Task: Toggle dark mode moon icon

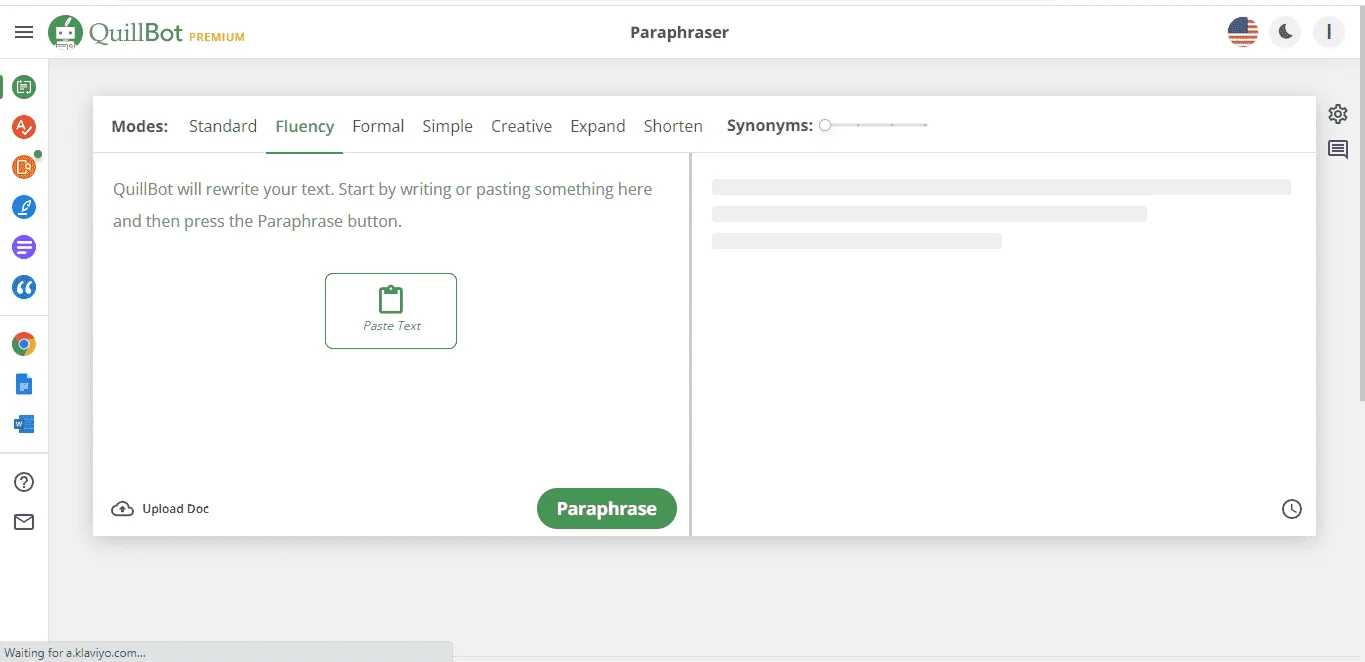Action: tap(1286, 32)
